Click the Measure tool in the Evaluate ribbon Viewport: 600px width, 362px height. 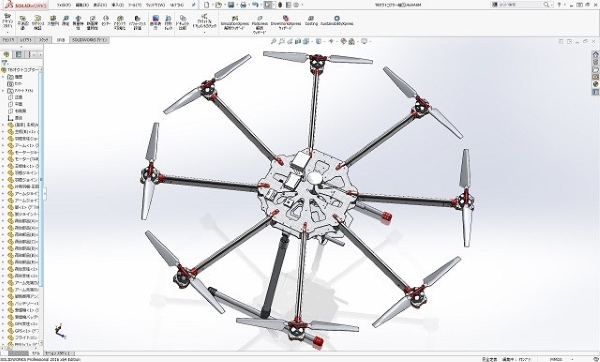click(66, 21)
